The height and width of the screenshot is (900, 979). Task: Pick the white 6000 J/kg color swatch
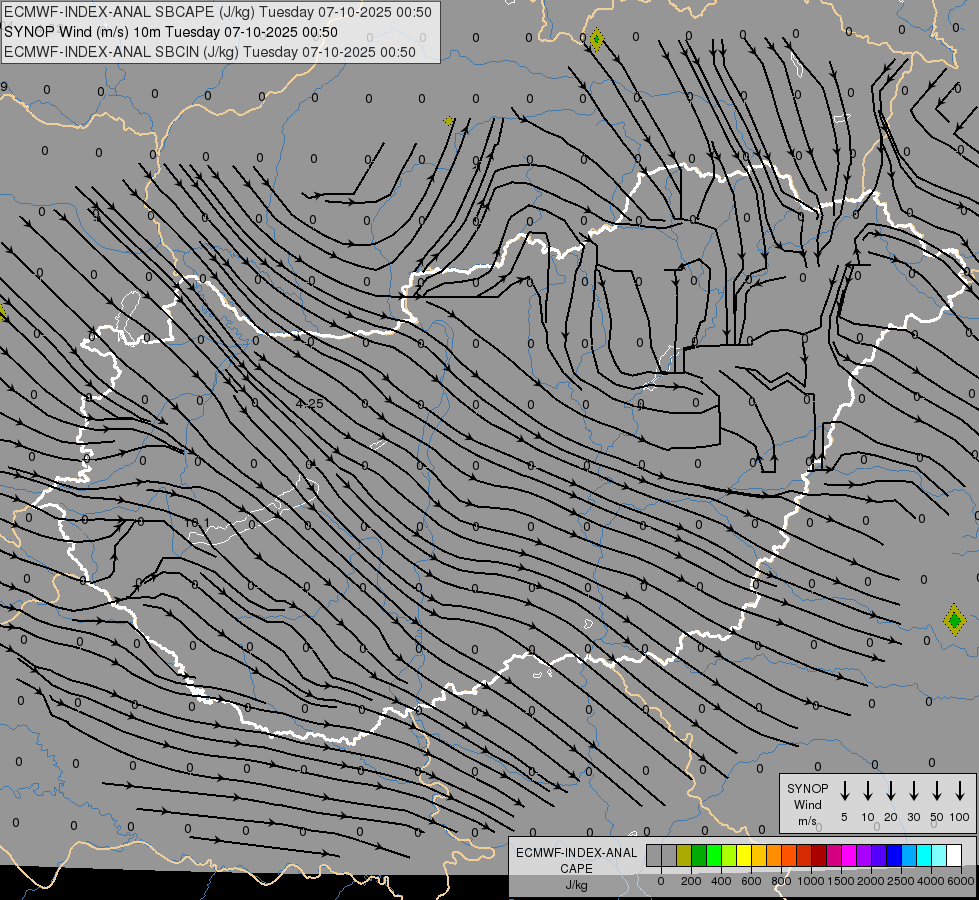coord(954,856)
